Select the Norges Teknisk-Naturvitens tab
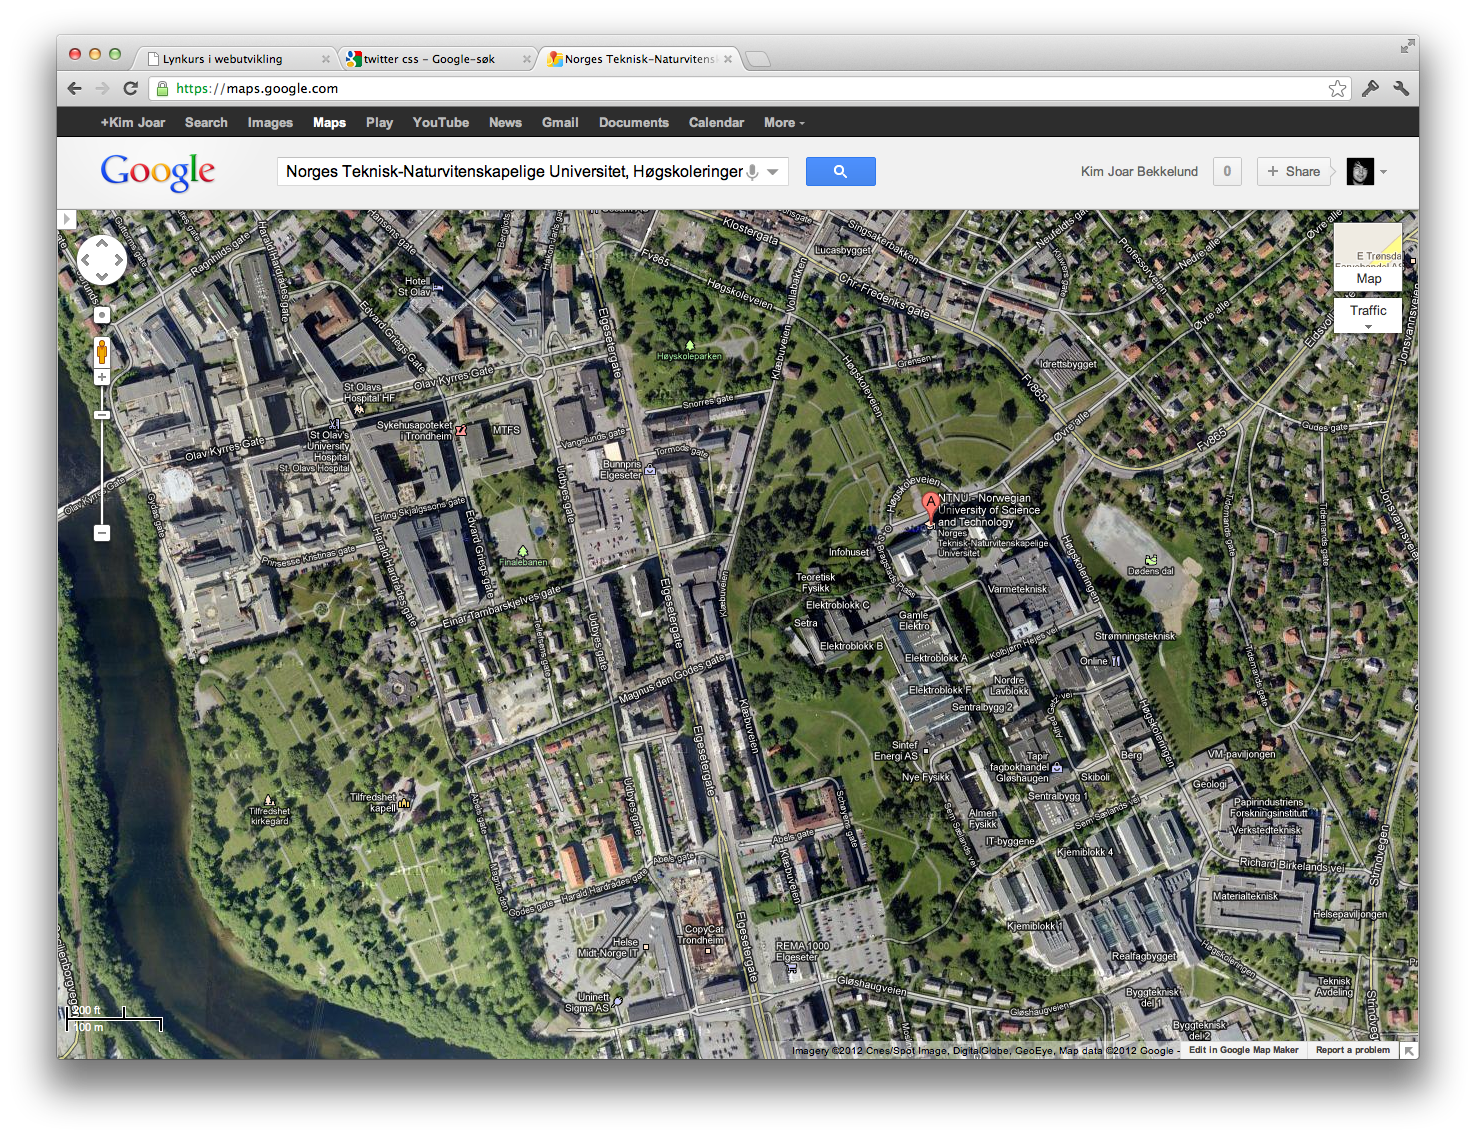 (640, 59)
